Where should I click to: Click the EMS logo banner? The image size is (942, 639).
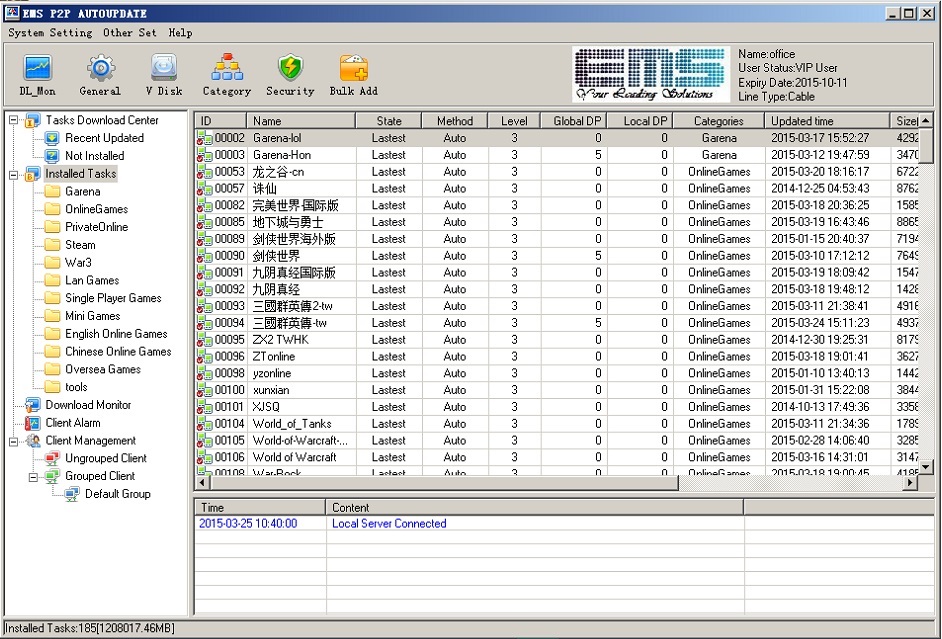651,74
